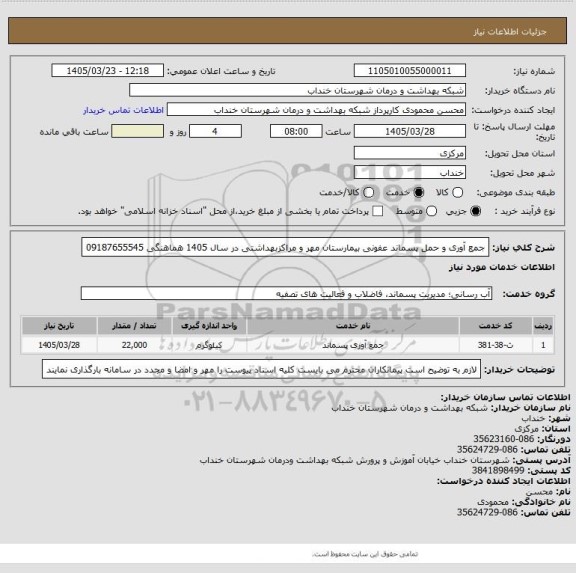Click the announcement date and time field
The height and width of the screenshot is (573, 576).
(x=108, y=71)
